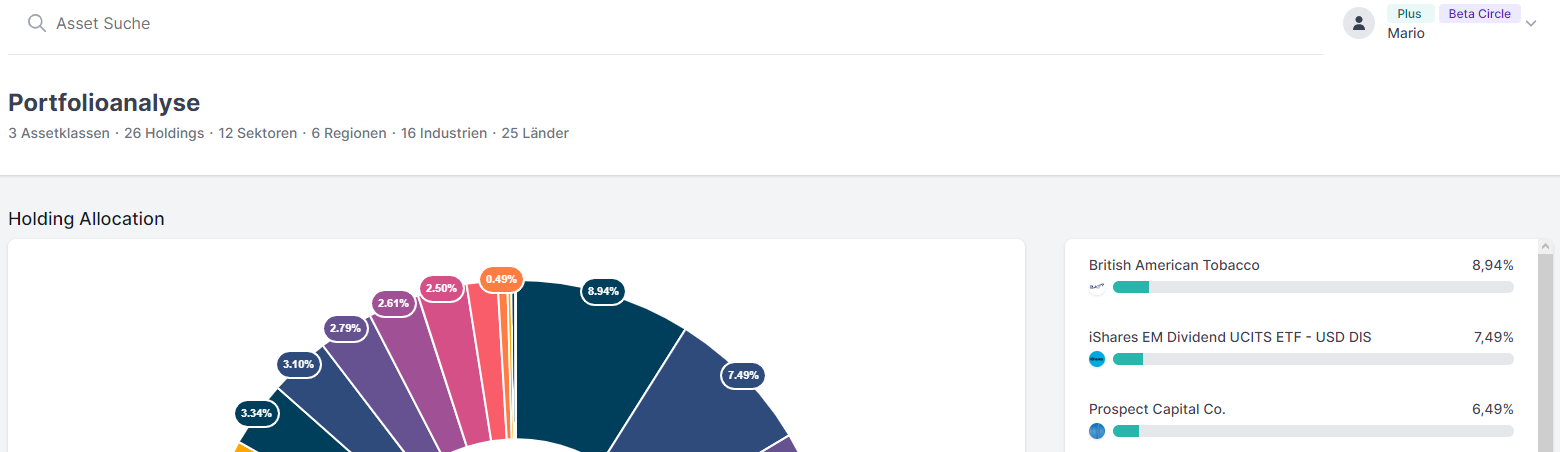Click the orange 0.49% chart label
This screenshot has width=1560, height=452.
tap(501, 278)
